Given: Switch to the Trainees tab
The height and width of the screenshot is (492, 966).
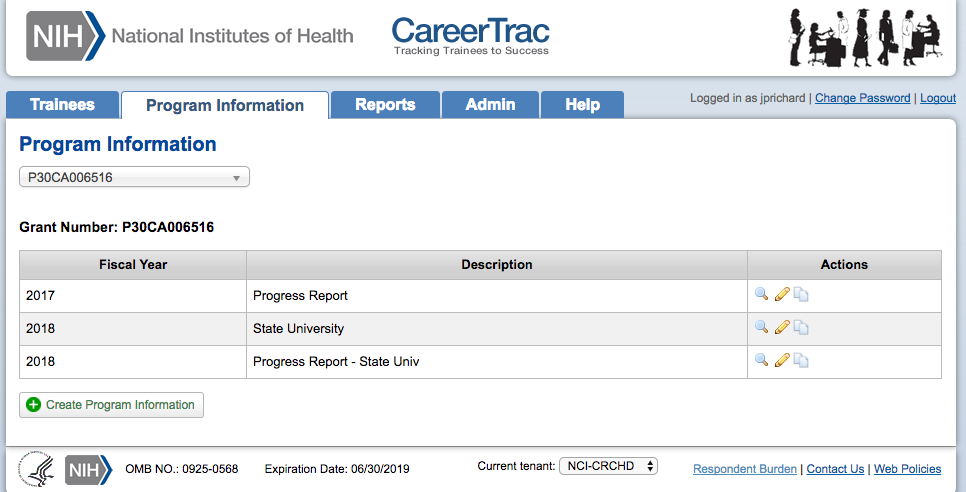Looking at the screenshot, I should coord(62,105).
